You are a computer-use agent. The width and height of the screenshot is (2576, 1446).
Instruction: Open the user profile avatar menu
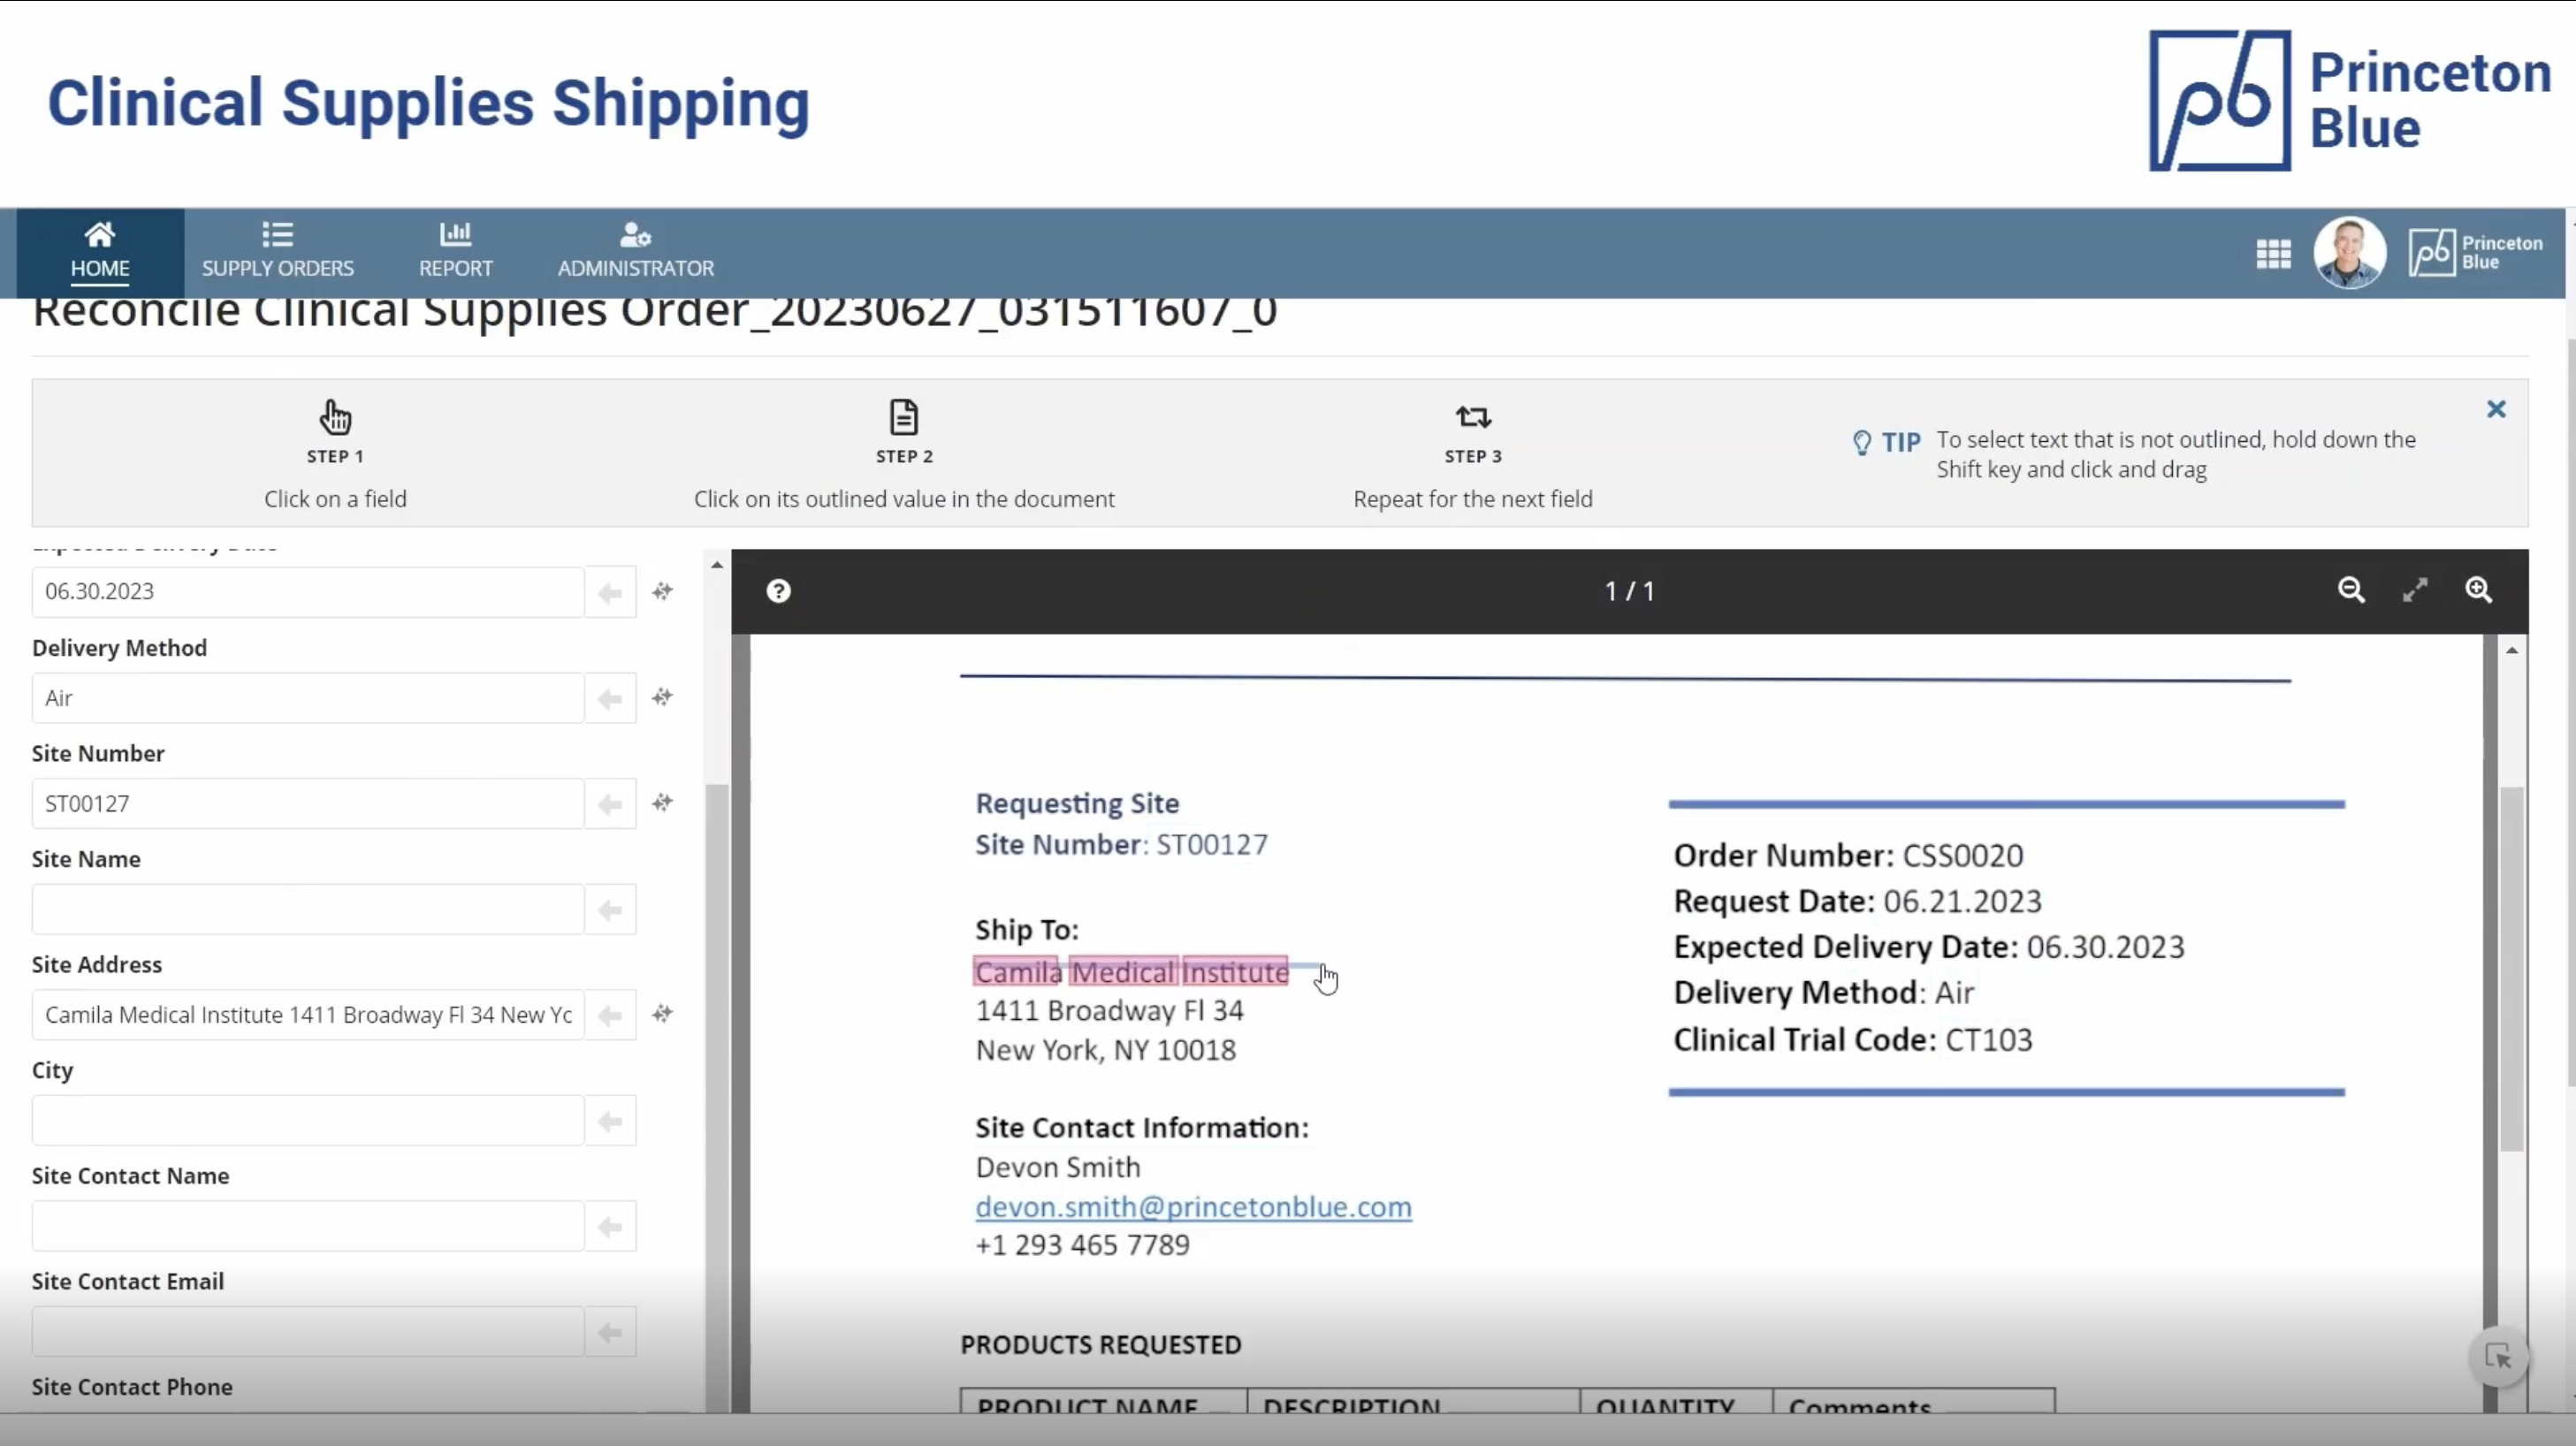point(2349,253)
